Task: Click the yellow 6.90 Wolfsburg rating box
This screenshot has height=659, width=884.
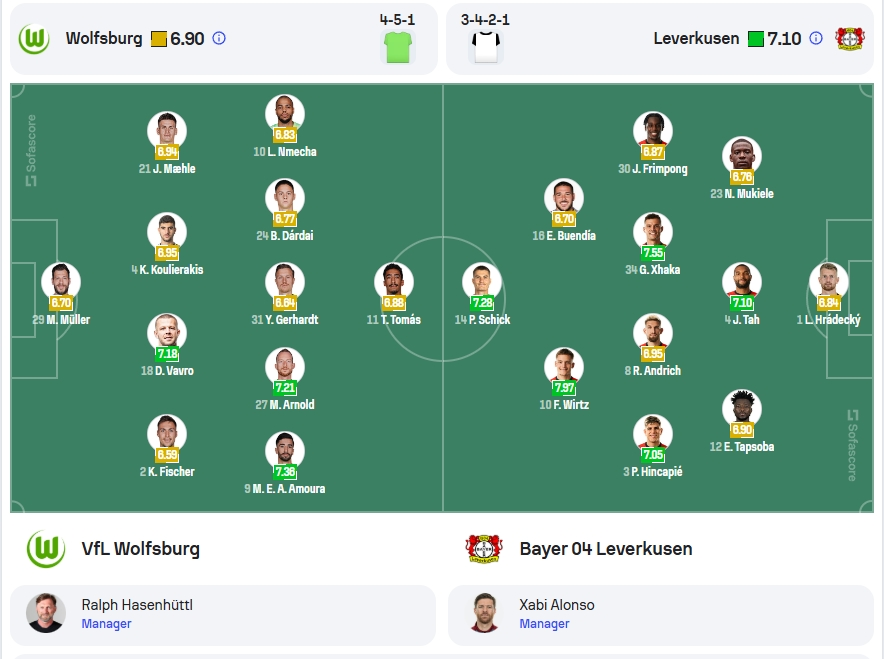Action: 159,39
